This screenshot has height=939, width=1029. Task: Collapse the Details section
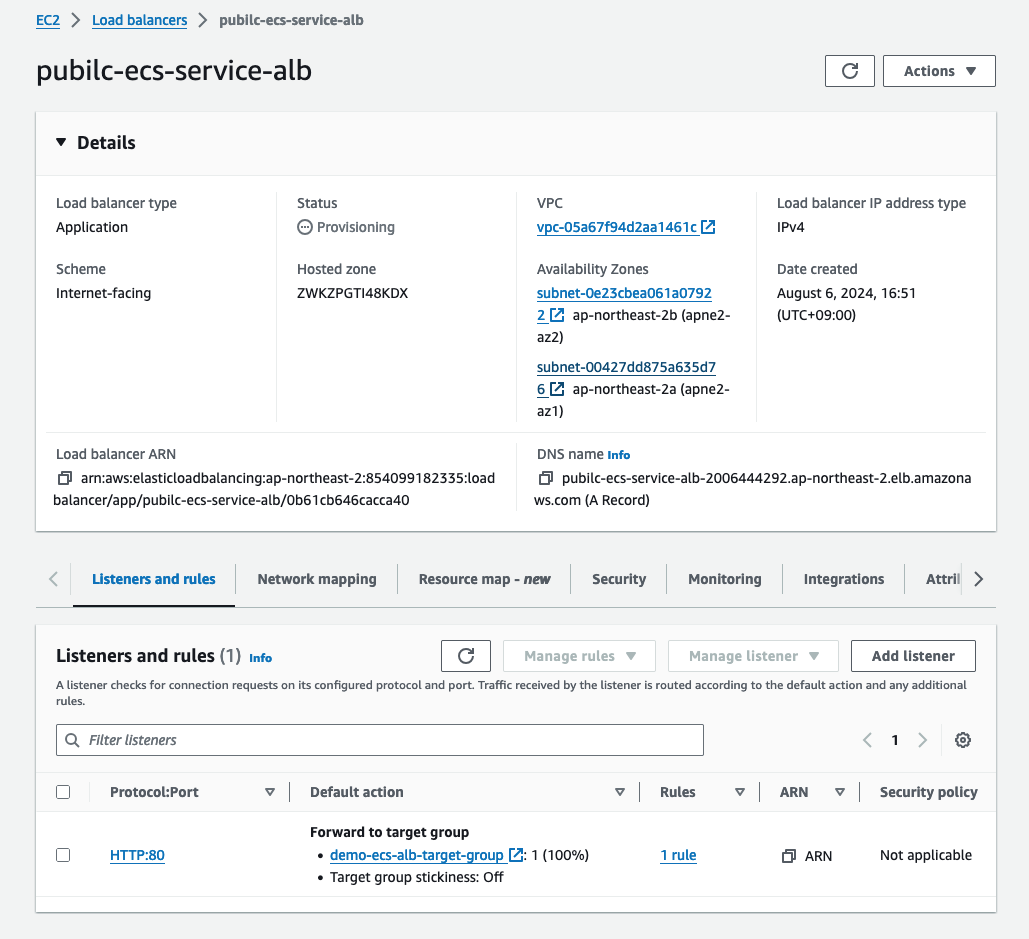61,142
